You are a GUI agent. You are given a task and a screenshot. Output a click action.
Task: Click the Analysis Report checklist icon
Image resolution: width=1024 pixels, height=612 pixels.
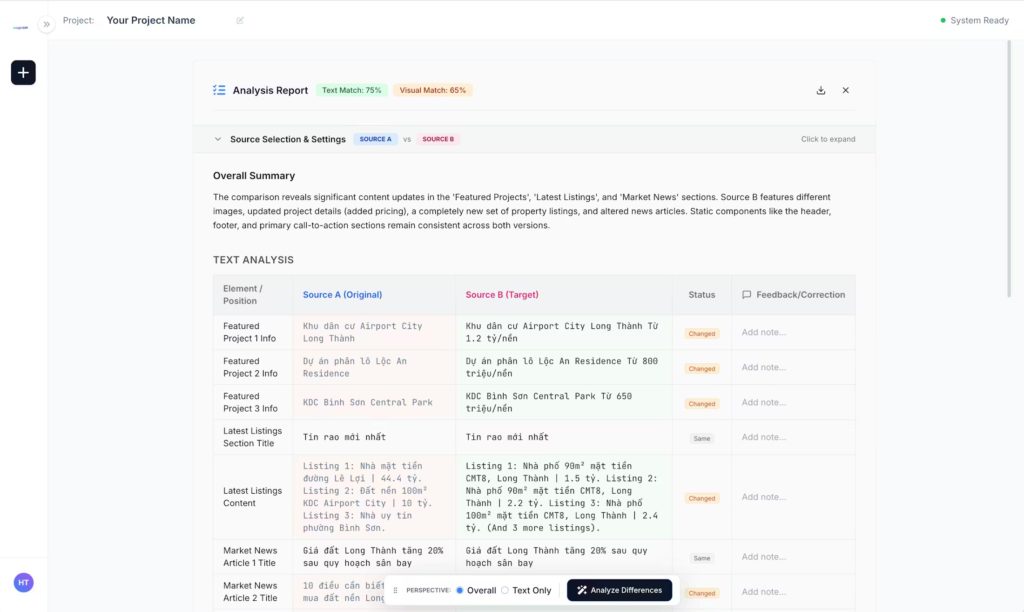pyautogui.click(x=218, y=89)
